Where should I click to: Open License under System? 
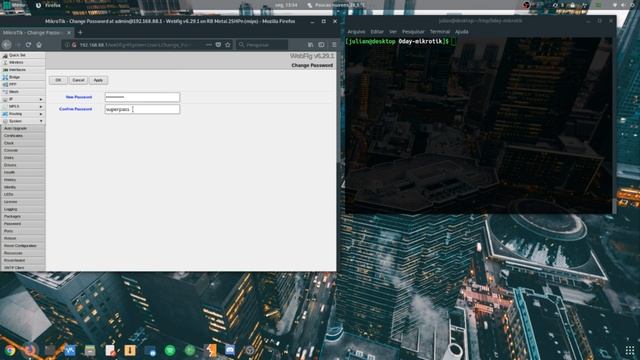coord(23,202)
